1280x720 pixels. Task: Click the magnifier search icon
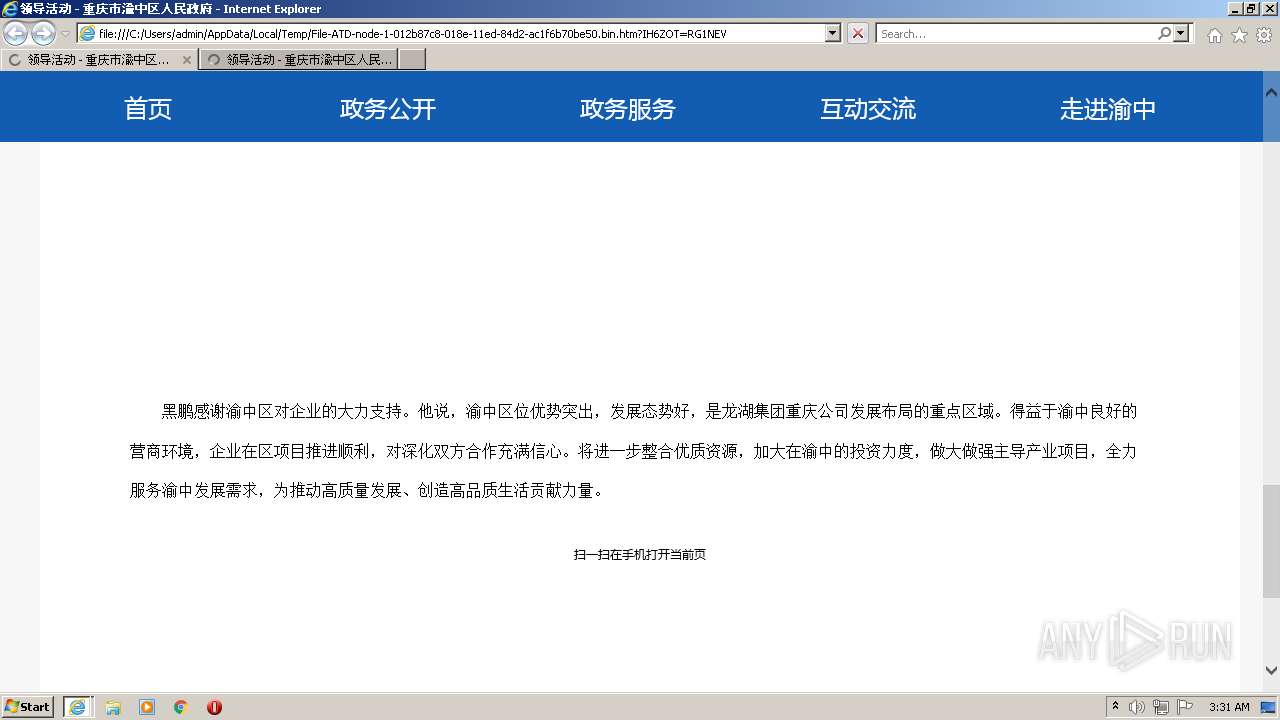coord(1164,33)
